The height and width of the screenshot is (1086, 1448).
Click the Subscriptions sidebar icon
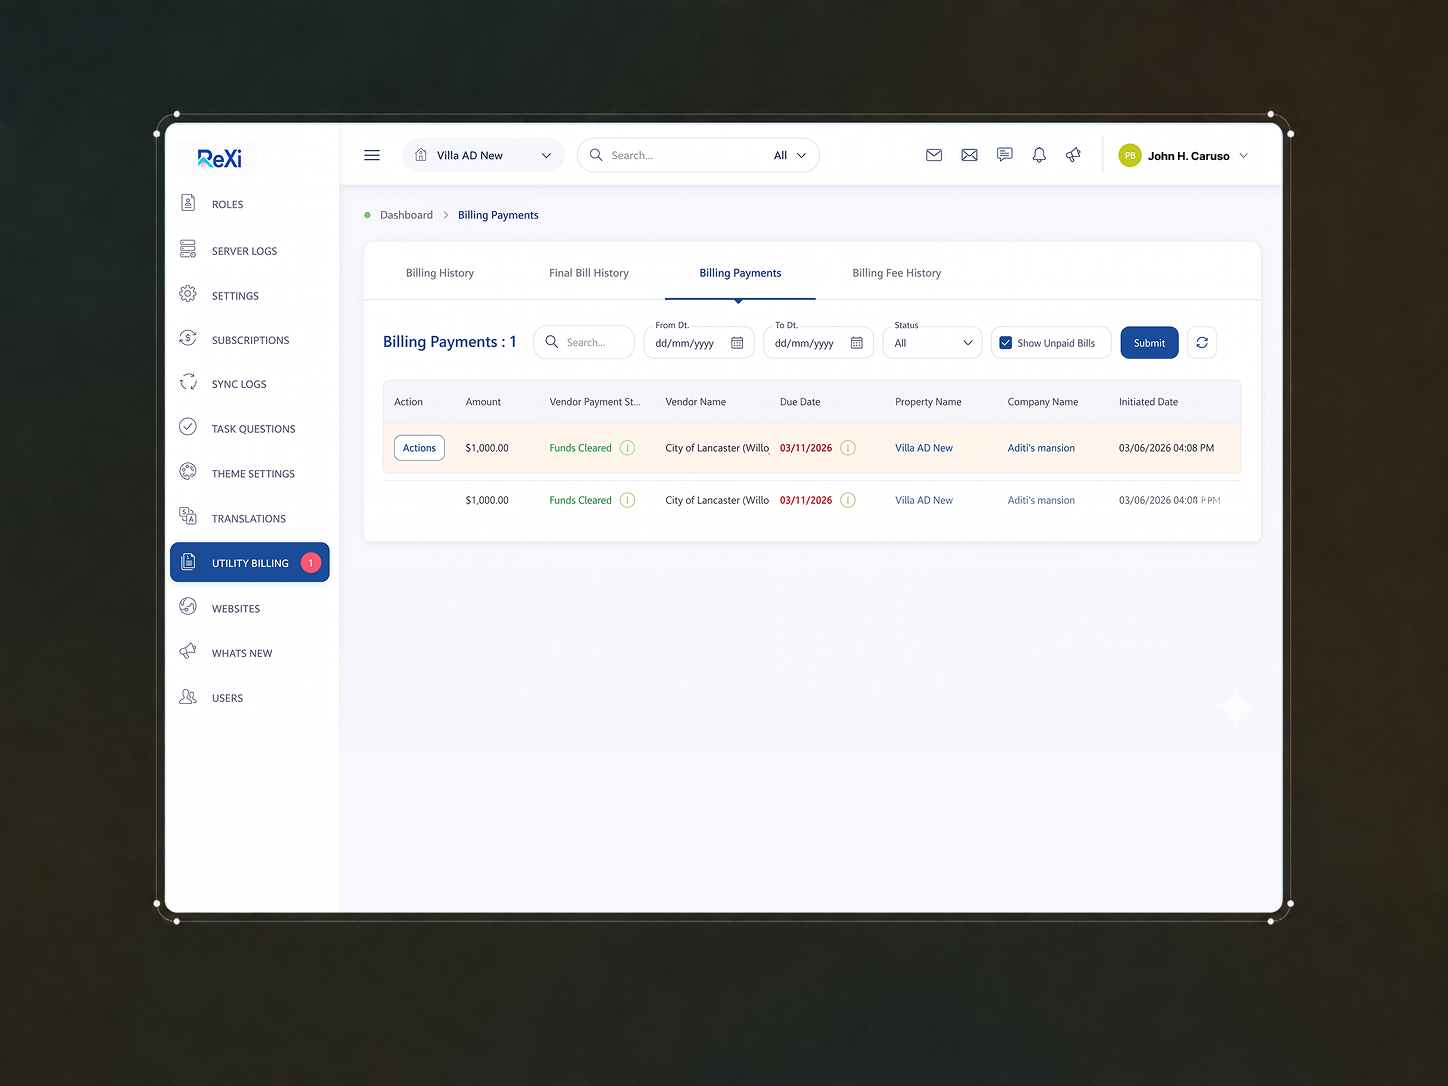click(188, 338)
